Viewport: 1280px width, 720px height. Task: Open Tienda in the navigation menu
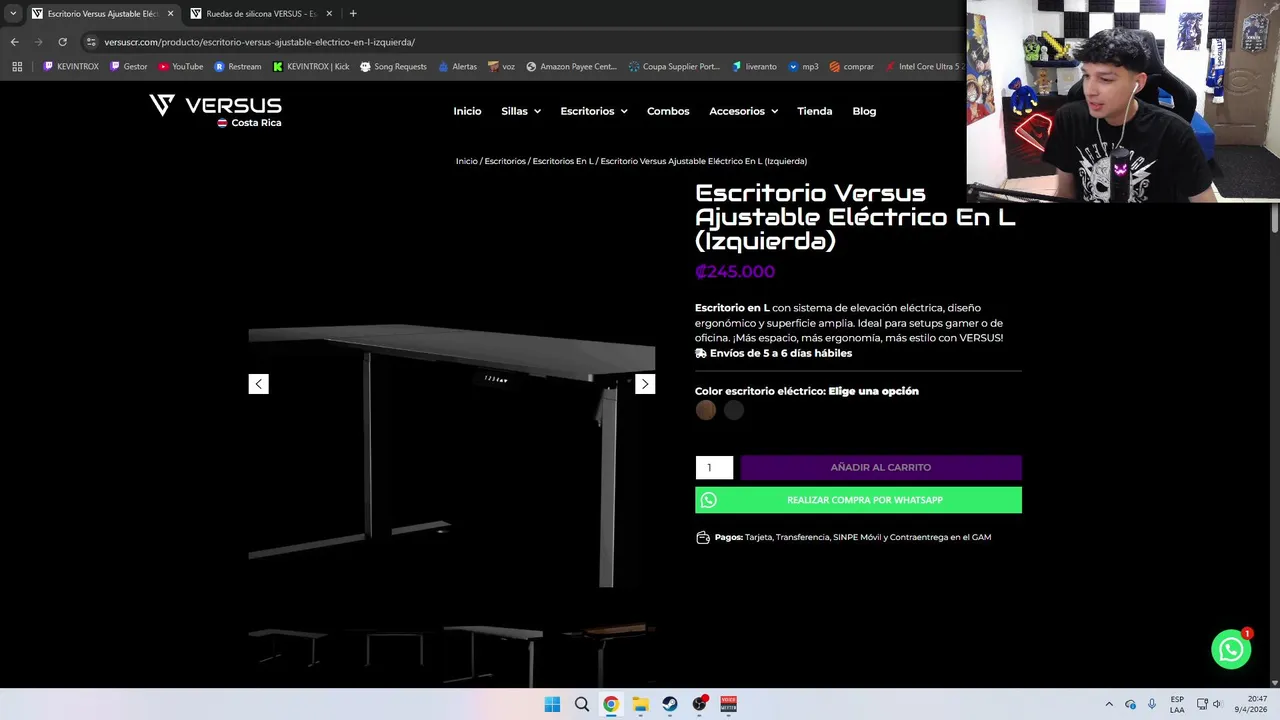click(814, 111)
